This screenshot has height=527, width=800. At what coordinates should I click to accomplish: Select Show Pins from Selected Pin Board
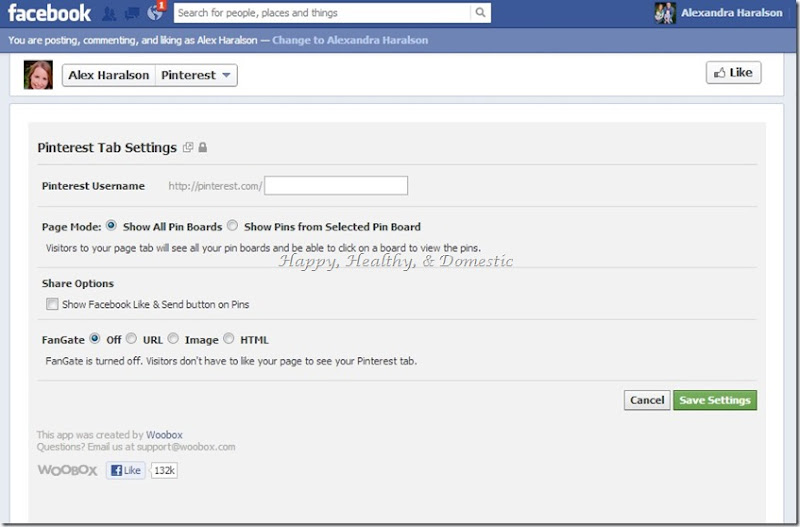pos(232,225)
